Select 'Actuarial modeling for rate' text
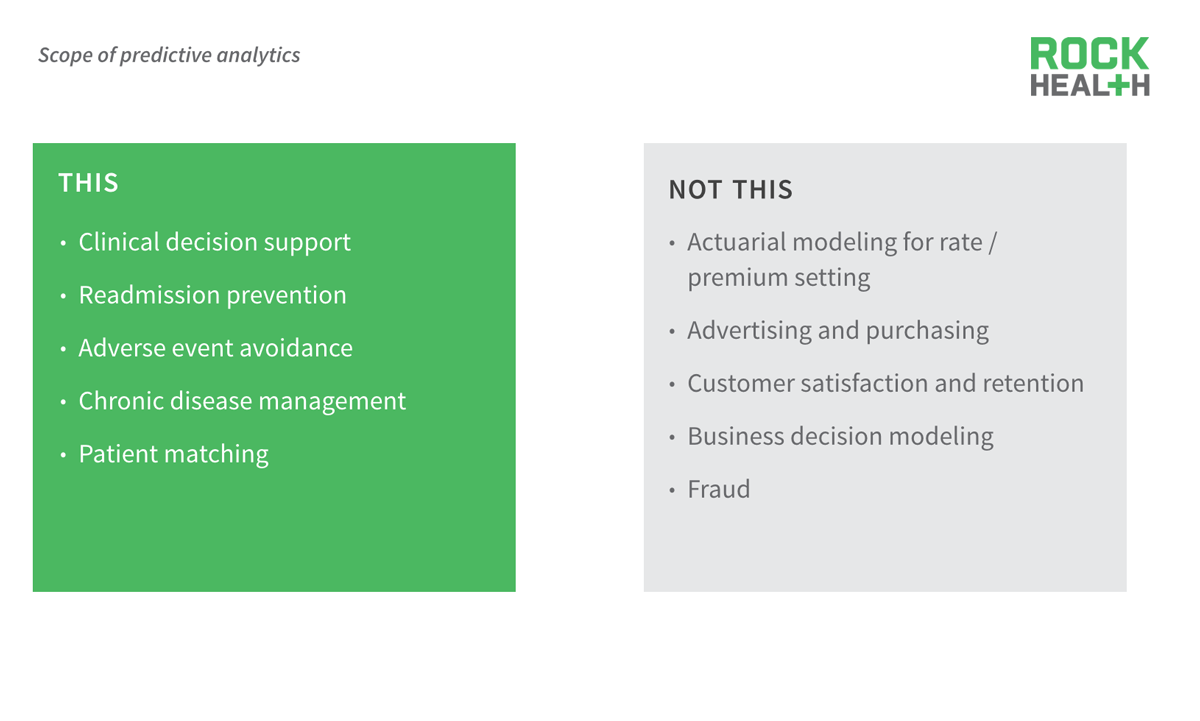 tap(835, 242)
